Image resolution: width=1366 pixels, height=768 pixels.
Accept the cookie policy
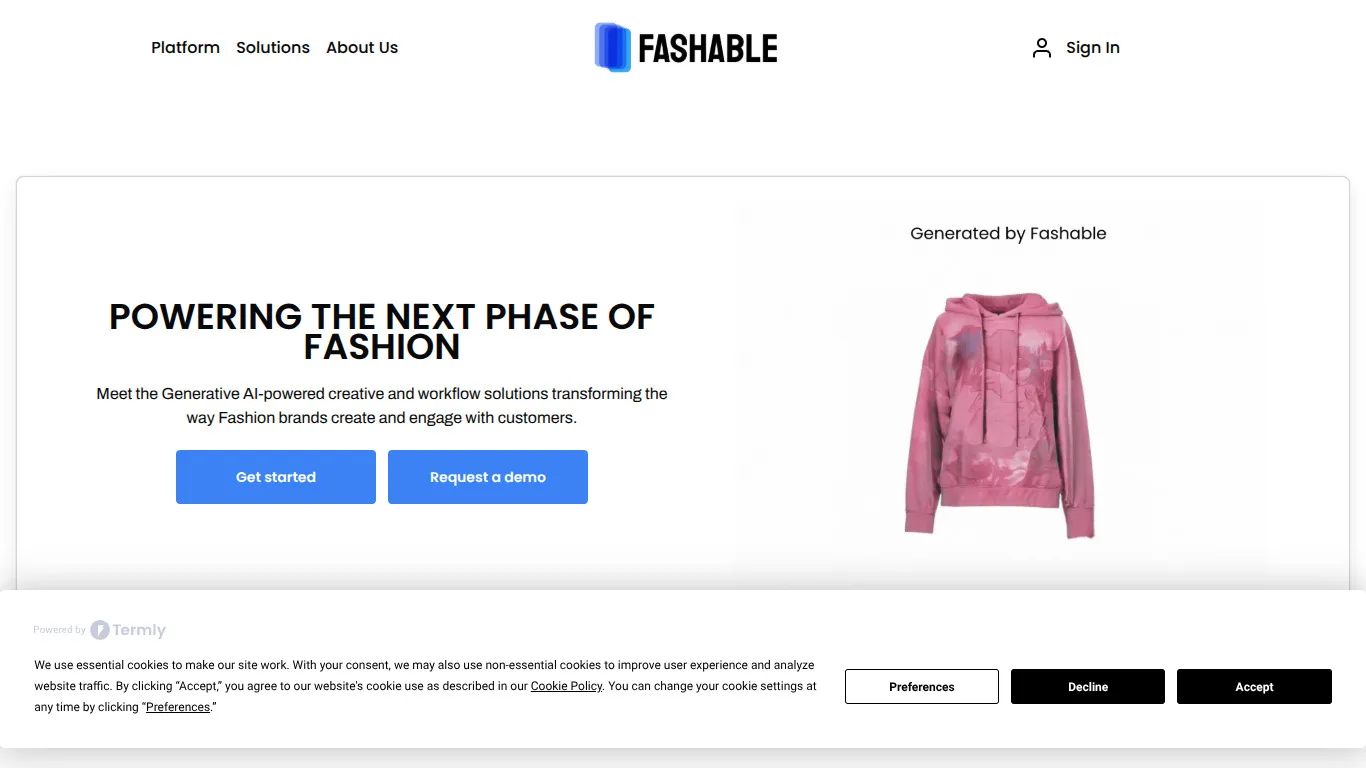tap(1254, 687)
